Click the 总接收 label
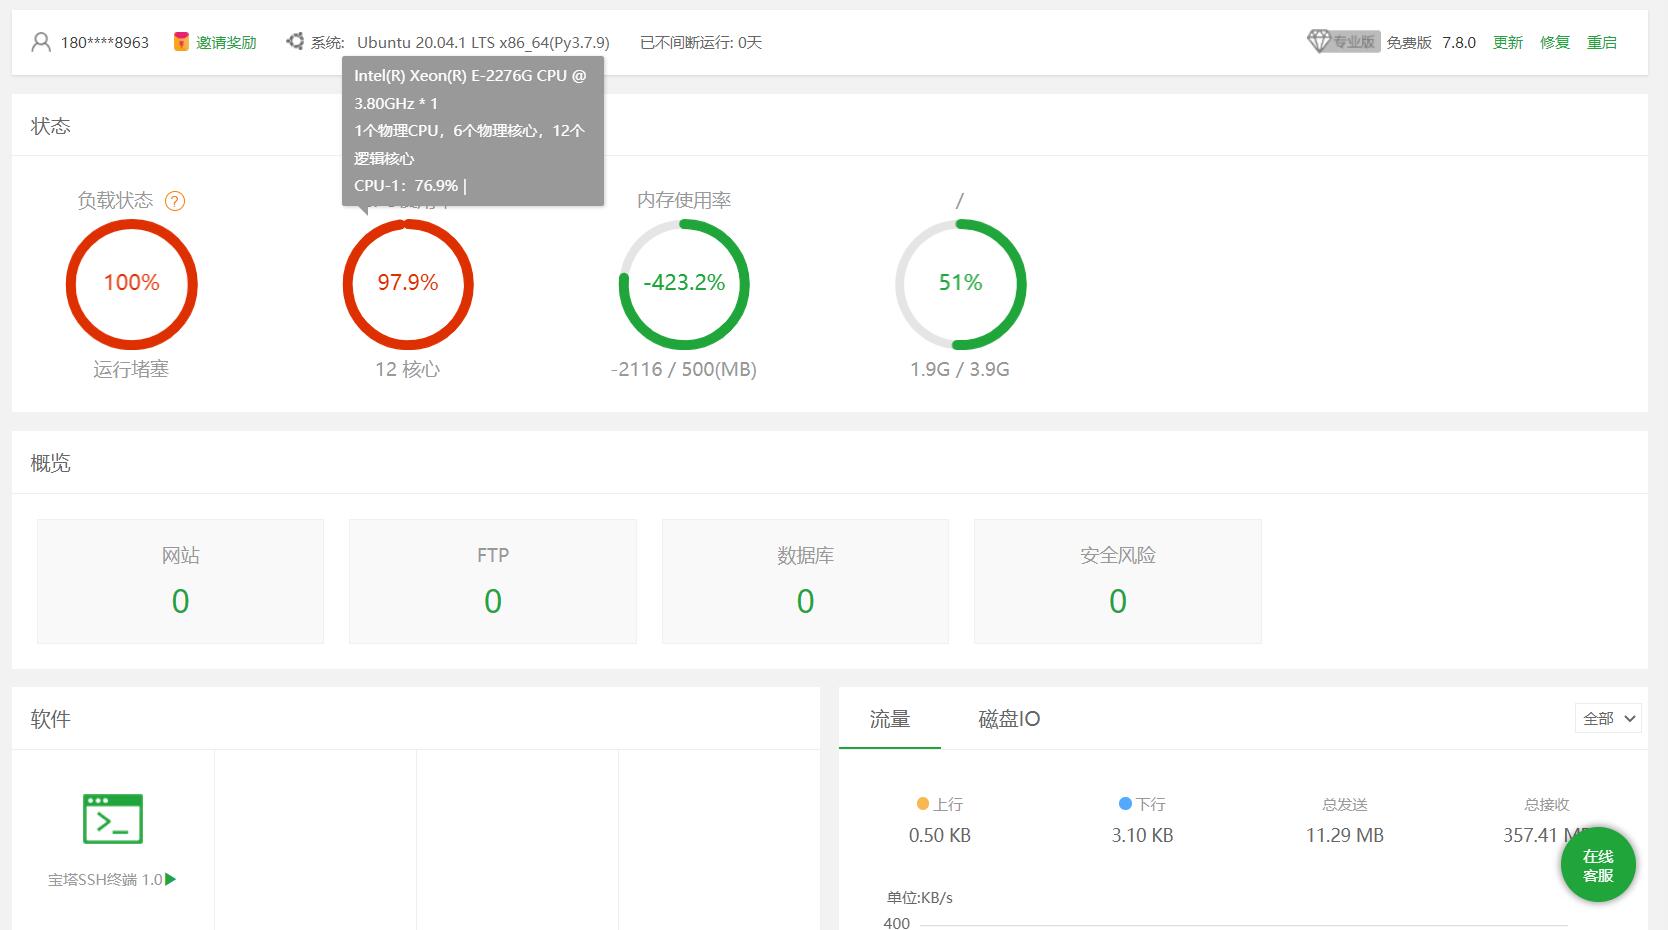1668x930 pixels. (1547, 804)
